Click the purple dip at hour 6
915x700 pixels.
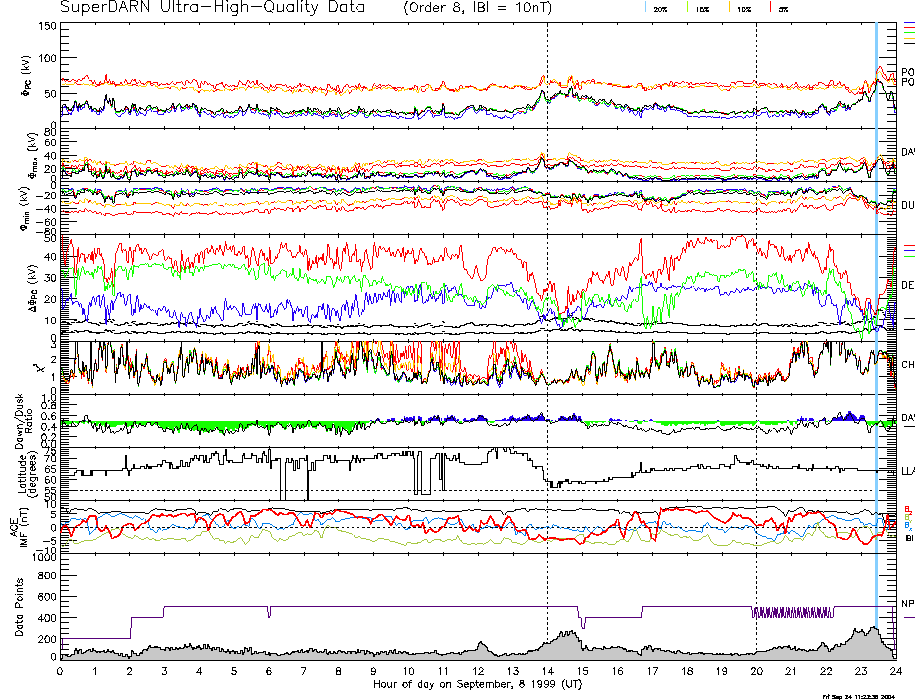tap(269, 612)
